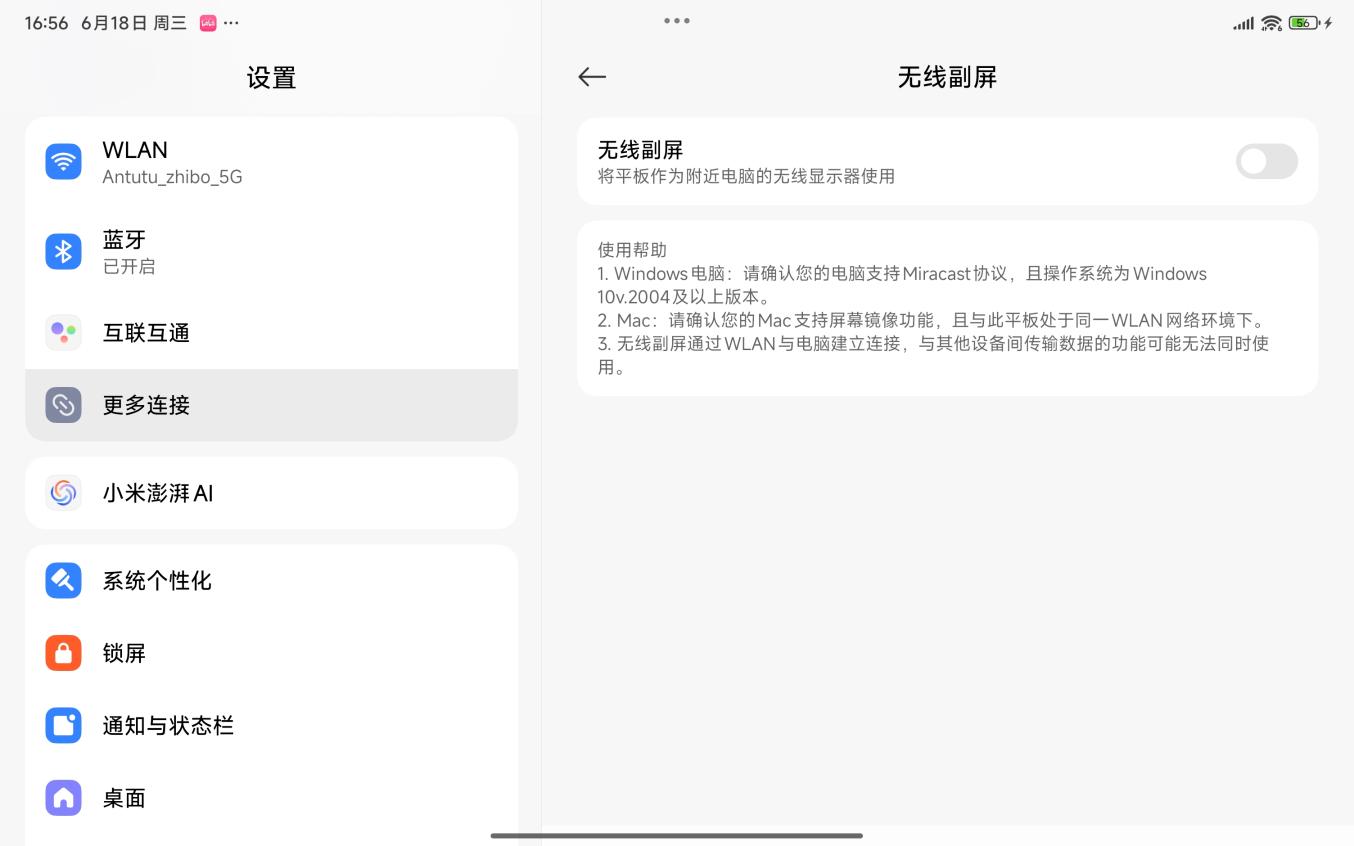
Task: Tap the 将平板作为附近电脑的无线显示器使用 description
Action: coord(746,176)
